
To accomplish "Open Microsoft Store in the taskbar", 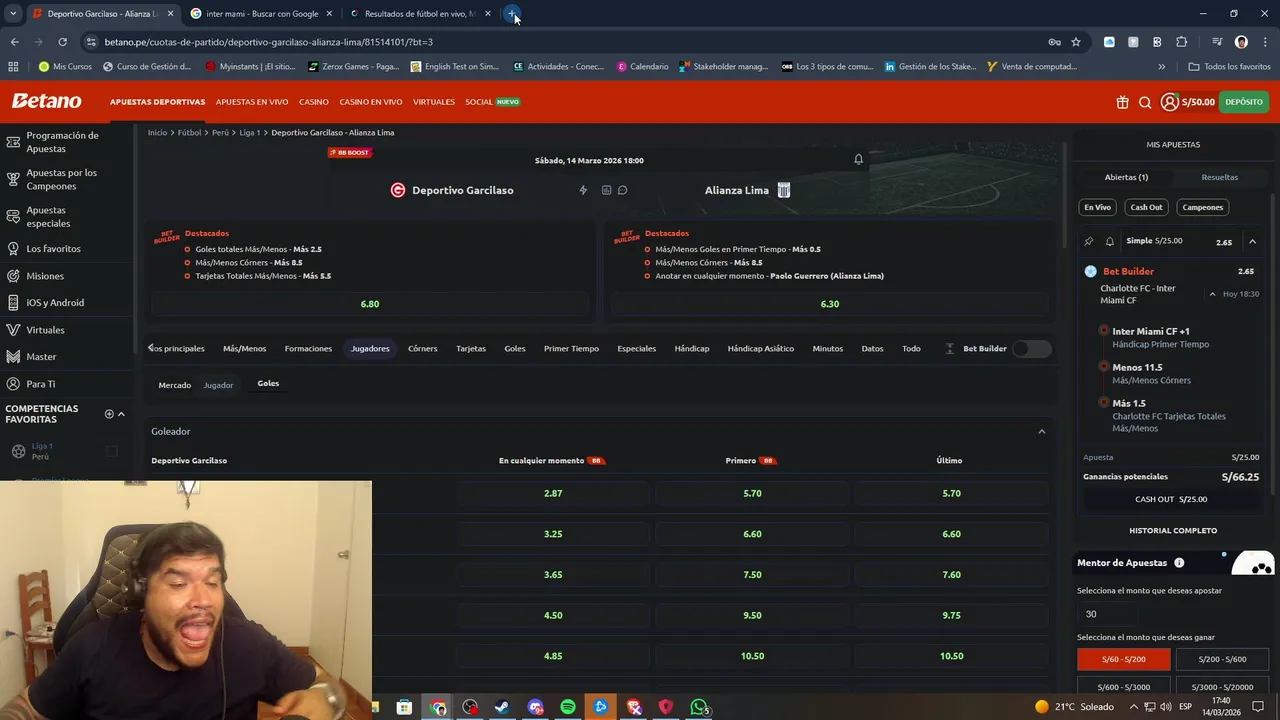I will coord(404,707).
